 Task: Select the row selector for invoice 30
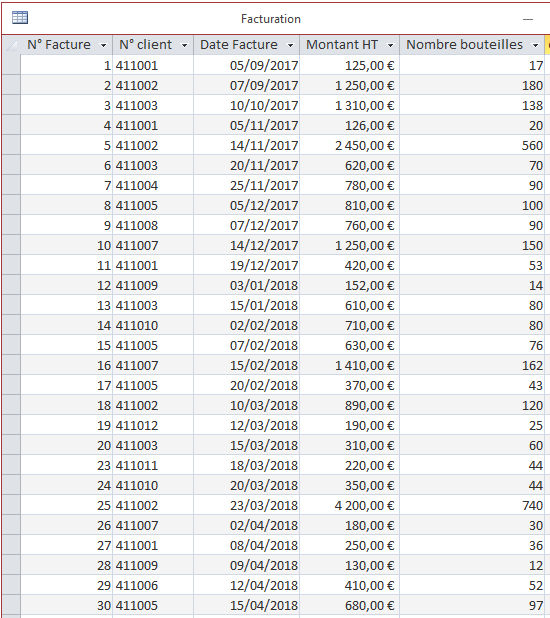tap(11, 605)
